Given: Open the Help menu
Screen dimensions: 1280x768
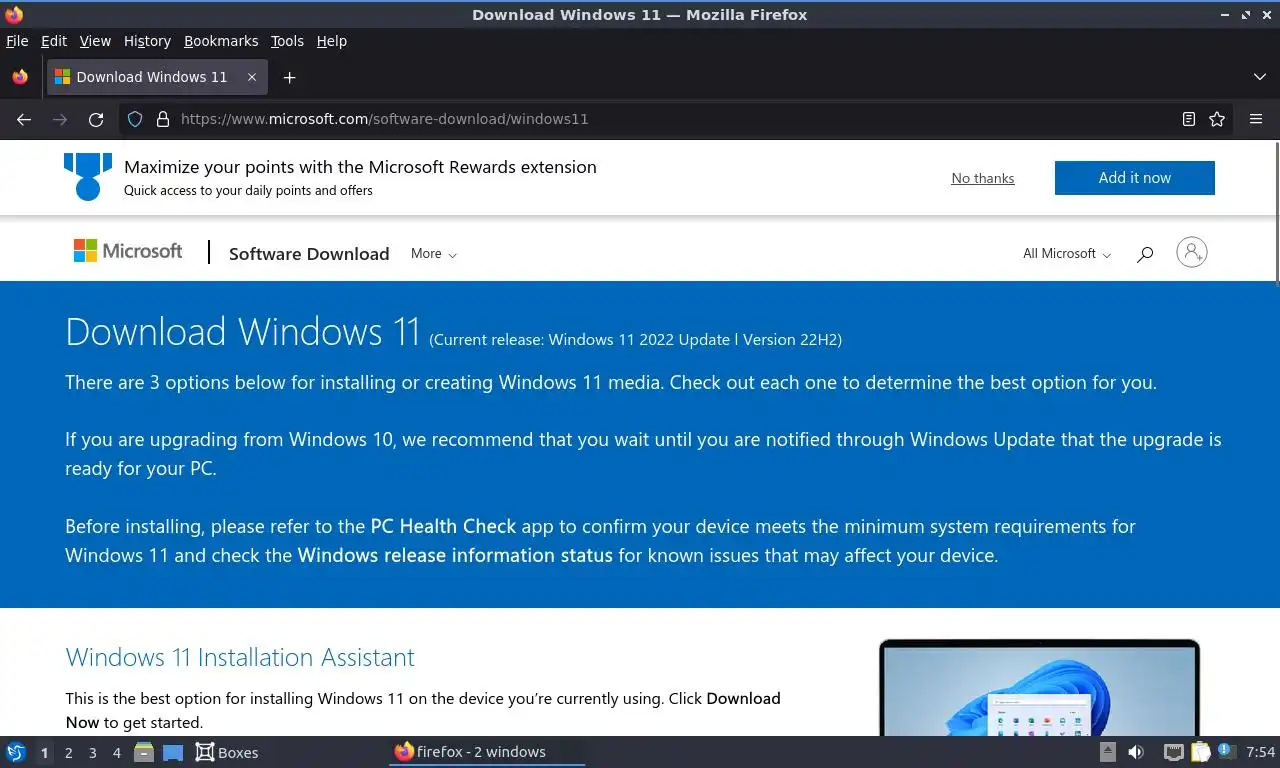Looking at the screenshot, I should [x=332, y=41].
